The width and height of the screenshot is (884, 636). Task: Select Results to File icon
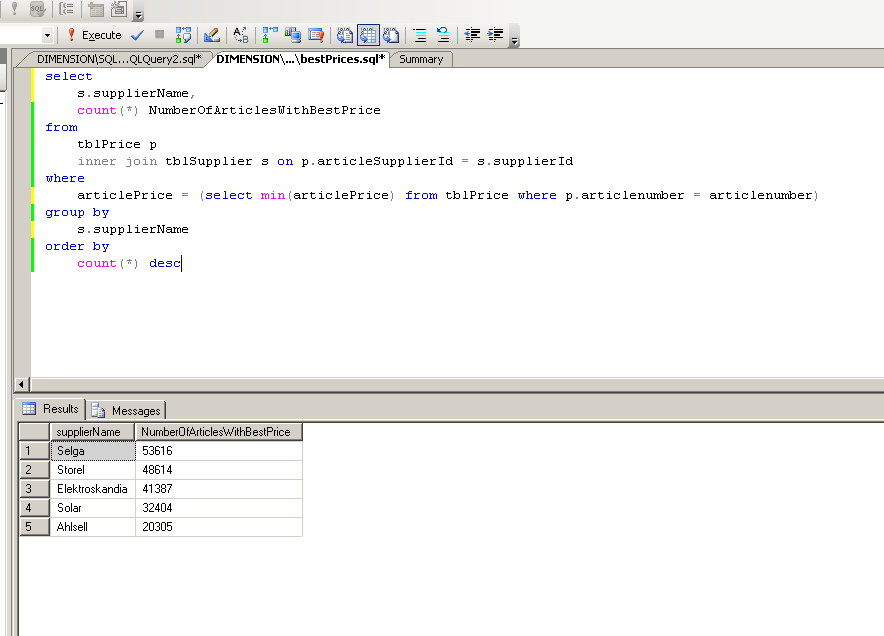coord(391,35)
